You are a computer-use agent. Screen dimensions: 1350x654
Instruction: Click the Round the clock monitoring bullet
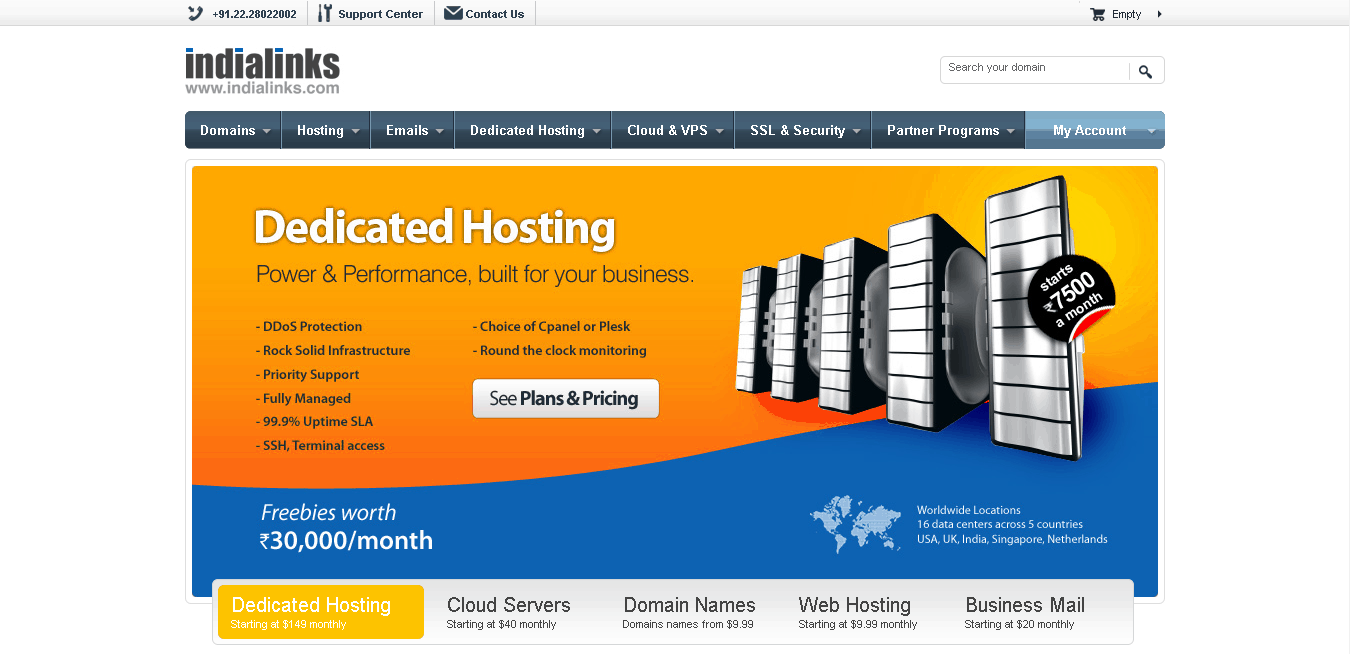pos(560,350)
